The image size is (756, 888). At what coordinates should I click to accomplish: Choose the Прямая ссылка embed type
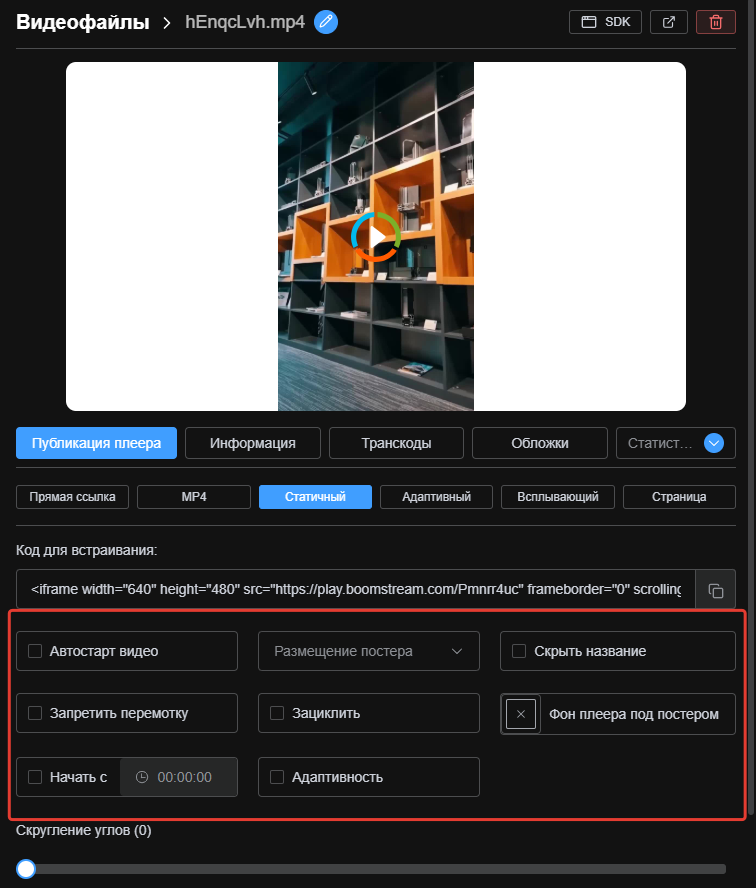coord(72,497)
